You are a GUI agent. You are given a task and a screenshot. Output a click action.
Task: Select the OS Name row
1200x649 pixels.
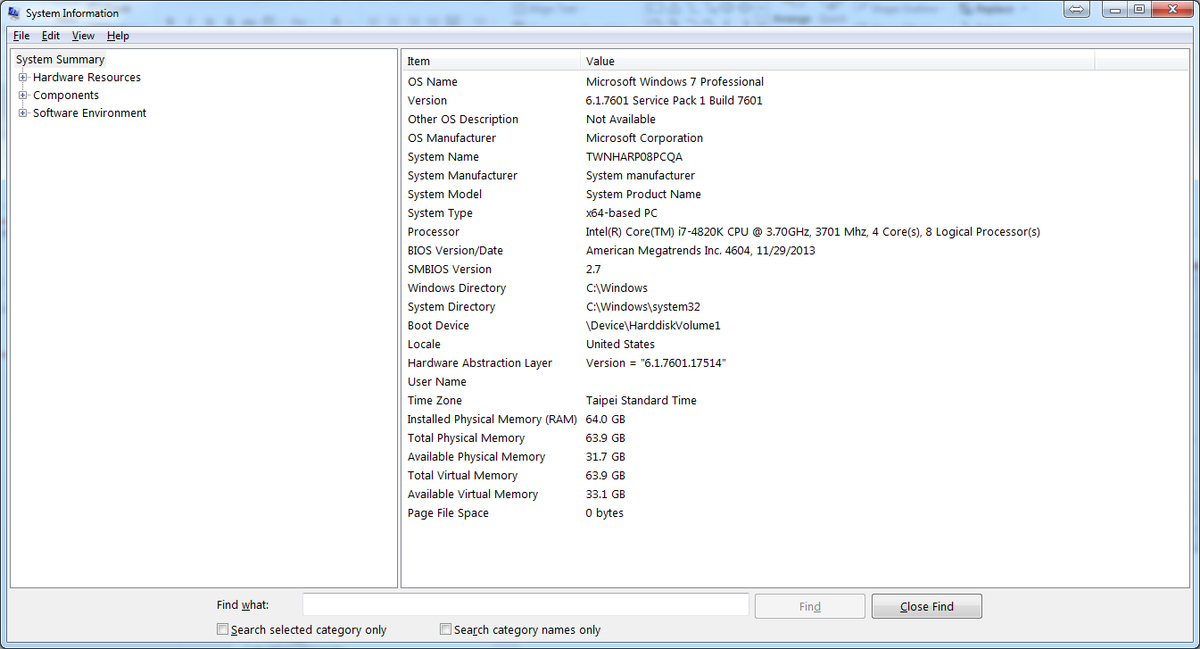(x=797, y=82)
